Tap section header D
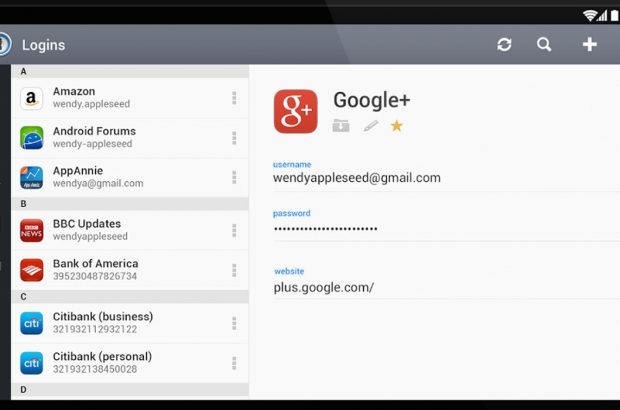Screen dimensions: 620x410 coord(130,390)
